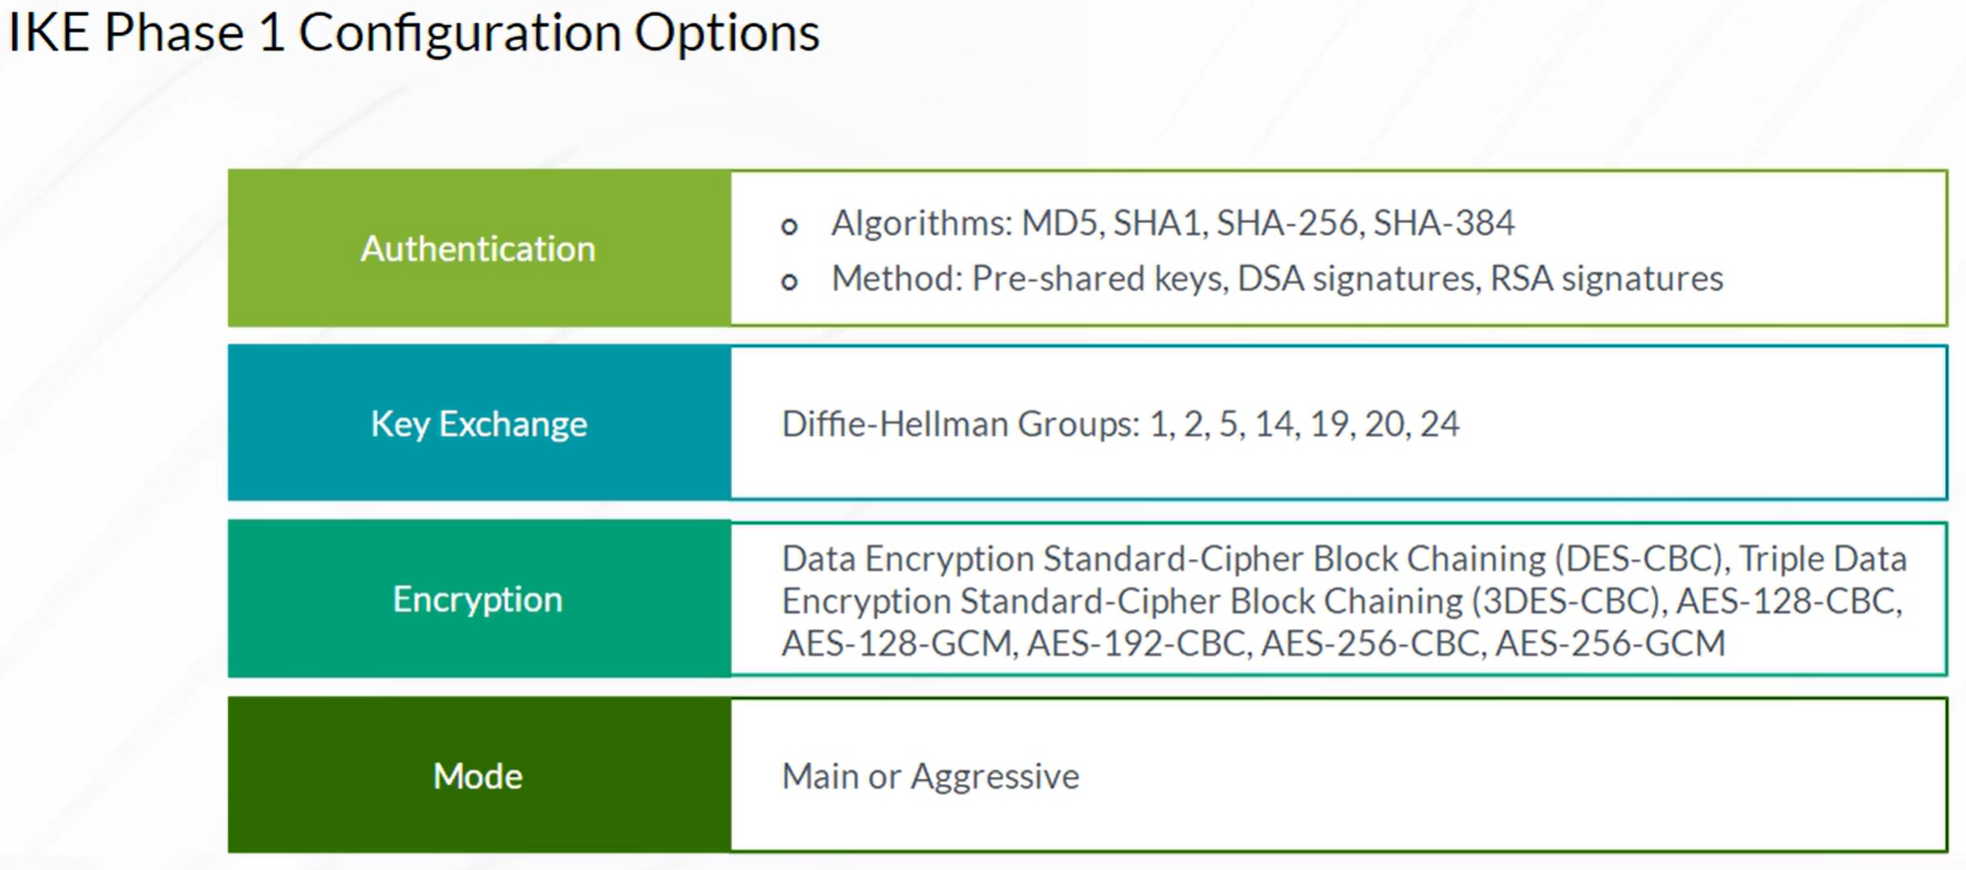Click the word Aggressive in Mode row
The width and height of the screenshot is (1966, 870).
coord(995,776)
